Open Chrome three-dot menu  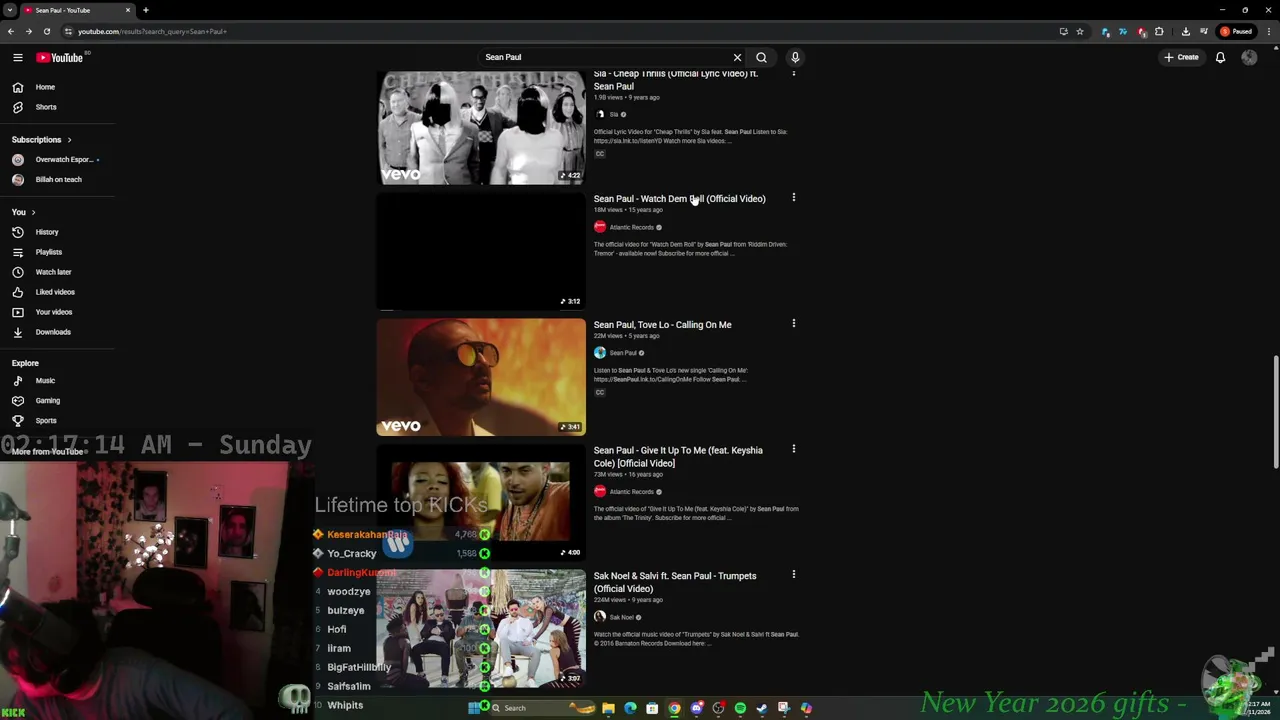point(1269,31)
